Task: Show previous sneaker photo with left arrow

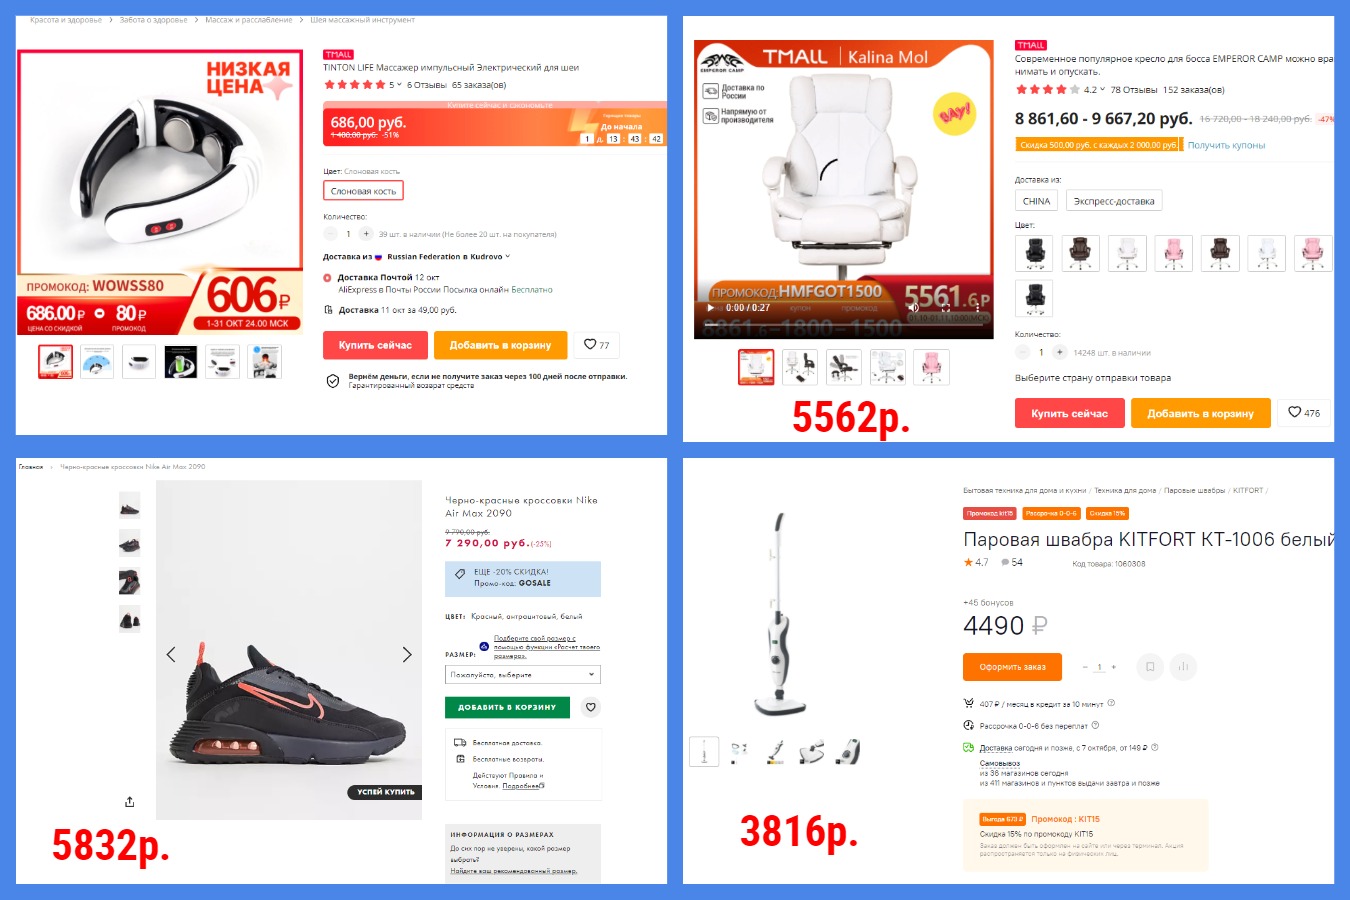Action: click(x=171, y=654)
